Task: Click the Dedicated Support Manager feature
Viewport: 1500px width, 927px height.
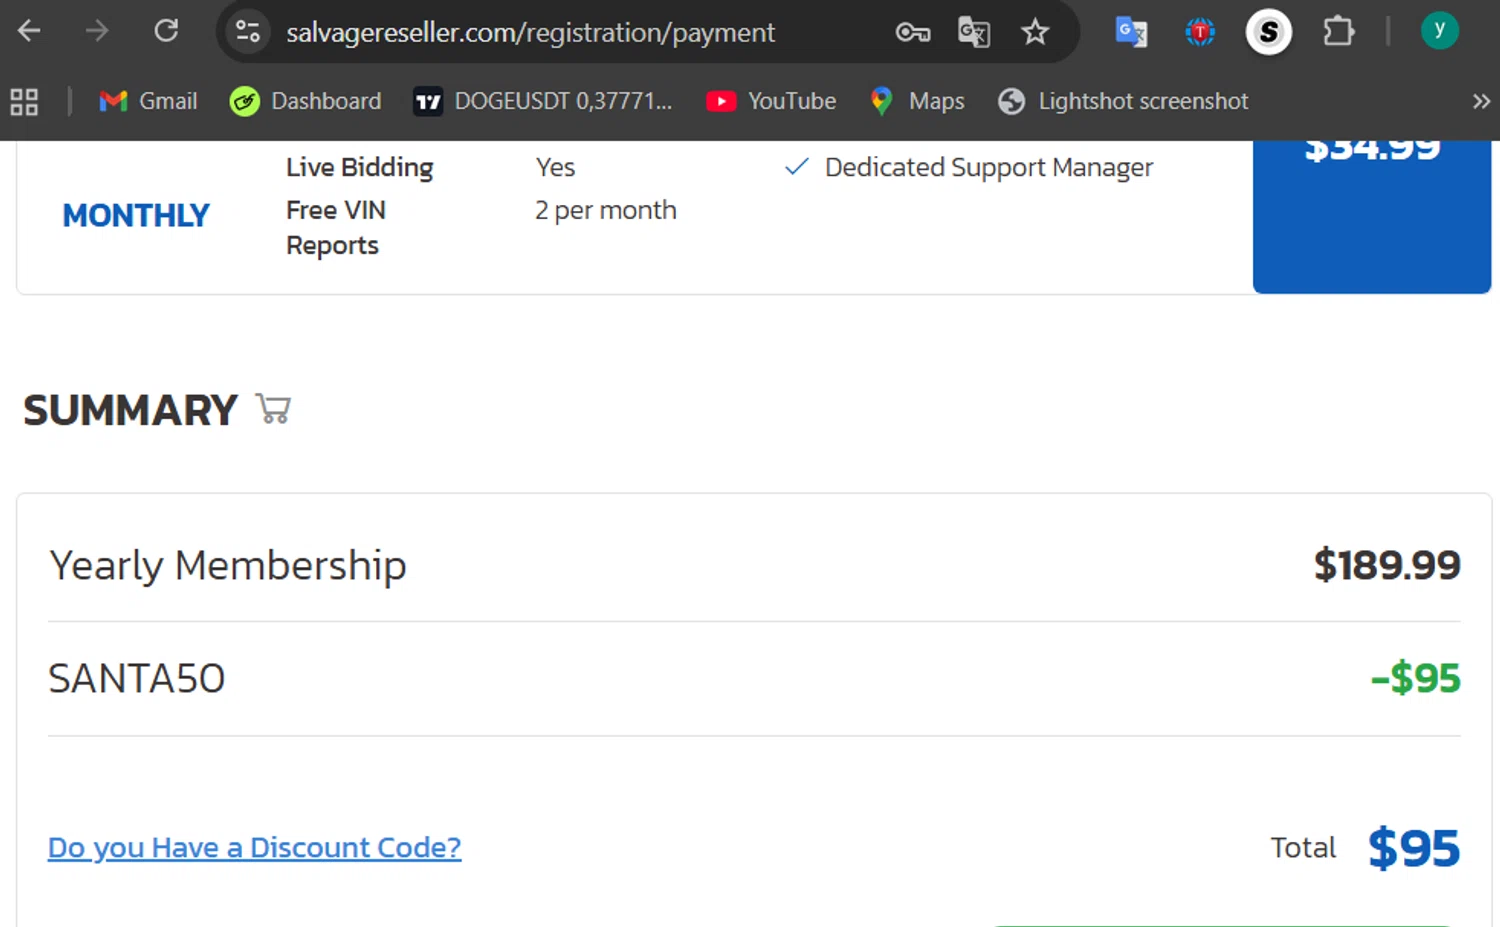Action: [988, 167]
